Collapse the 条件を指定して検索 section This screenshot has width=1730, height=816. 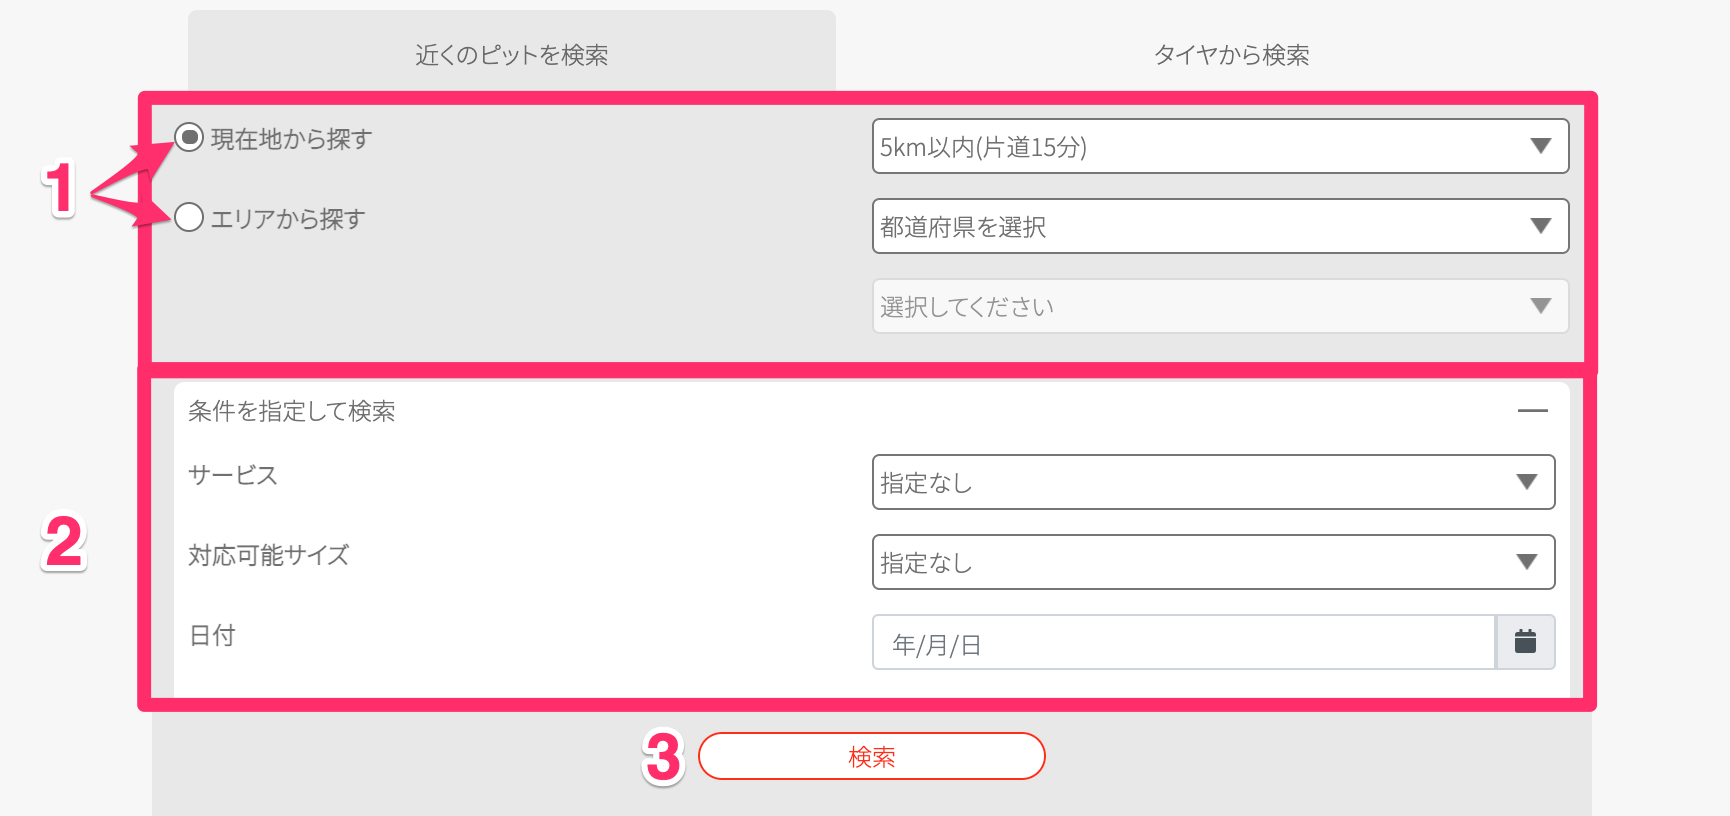pyautogui.click(x=1532, y=411)
